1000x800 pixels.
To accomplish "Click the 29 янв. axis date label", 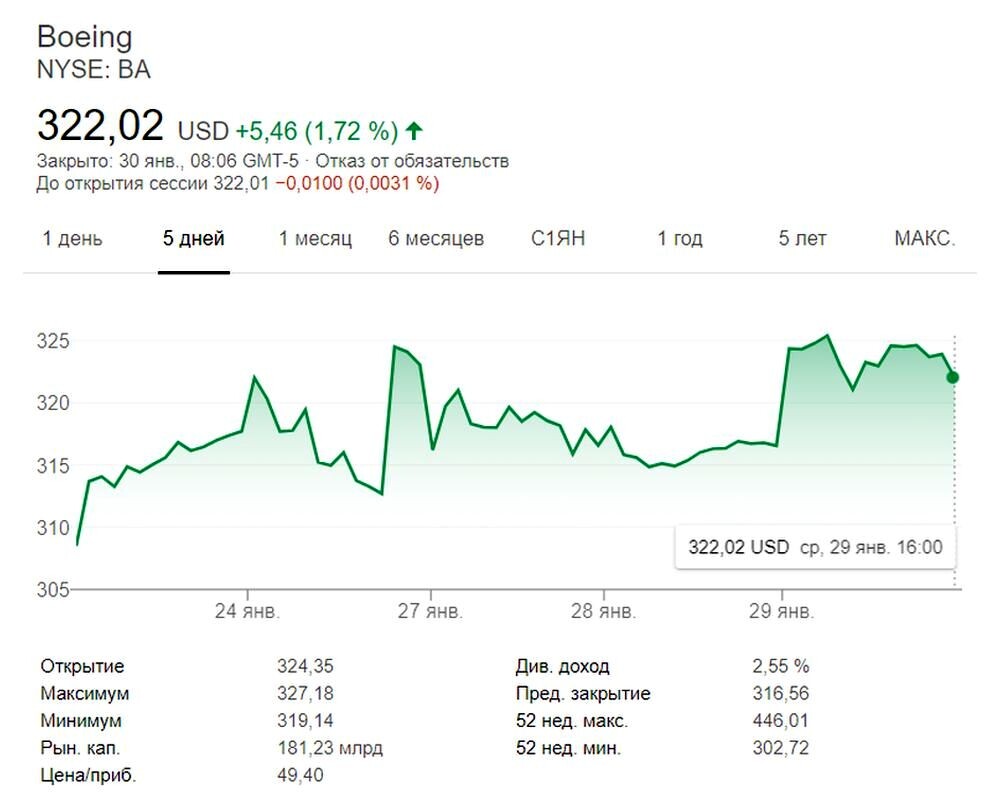I will point(782,611).
